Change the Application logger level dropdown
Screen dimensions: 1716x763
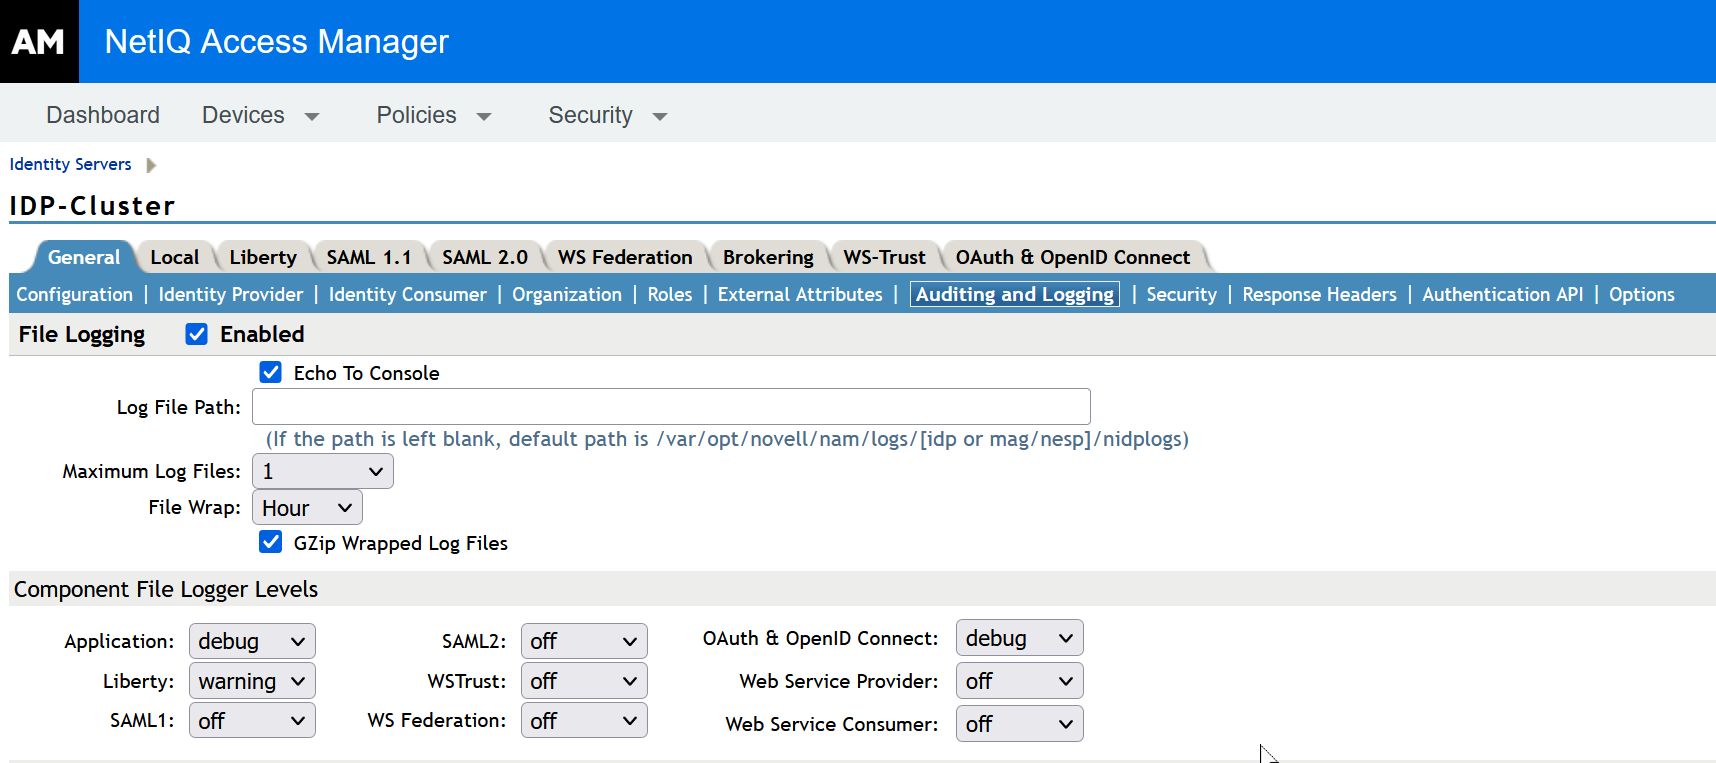252,641
